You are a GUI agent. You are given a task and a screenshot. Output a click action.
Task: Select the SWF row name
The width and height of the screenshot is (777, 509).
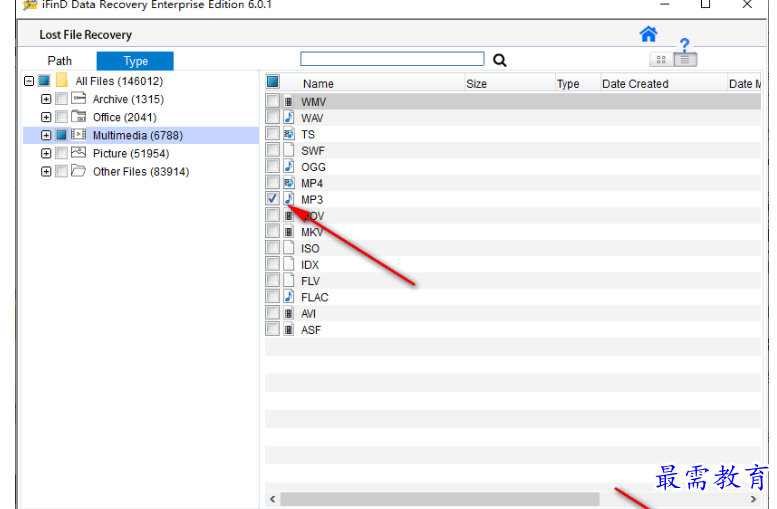[x=313, y=151]
